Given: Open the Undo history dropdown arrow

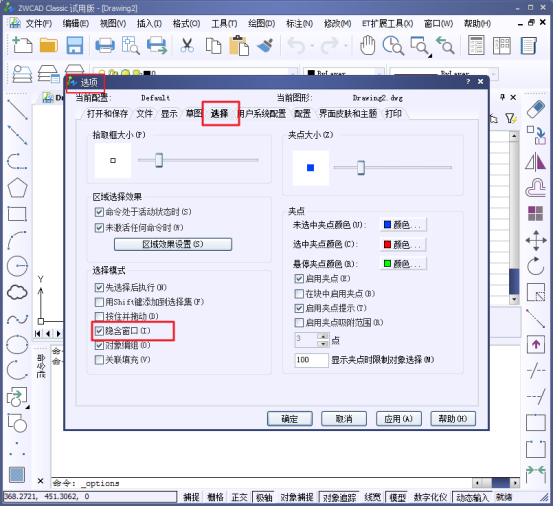Looking at the screenshot, I should click(x=312, y=45).
